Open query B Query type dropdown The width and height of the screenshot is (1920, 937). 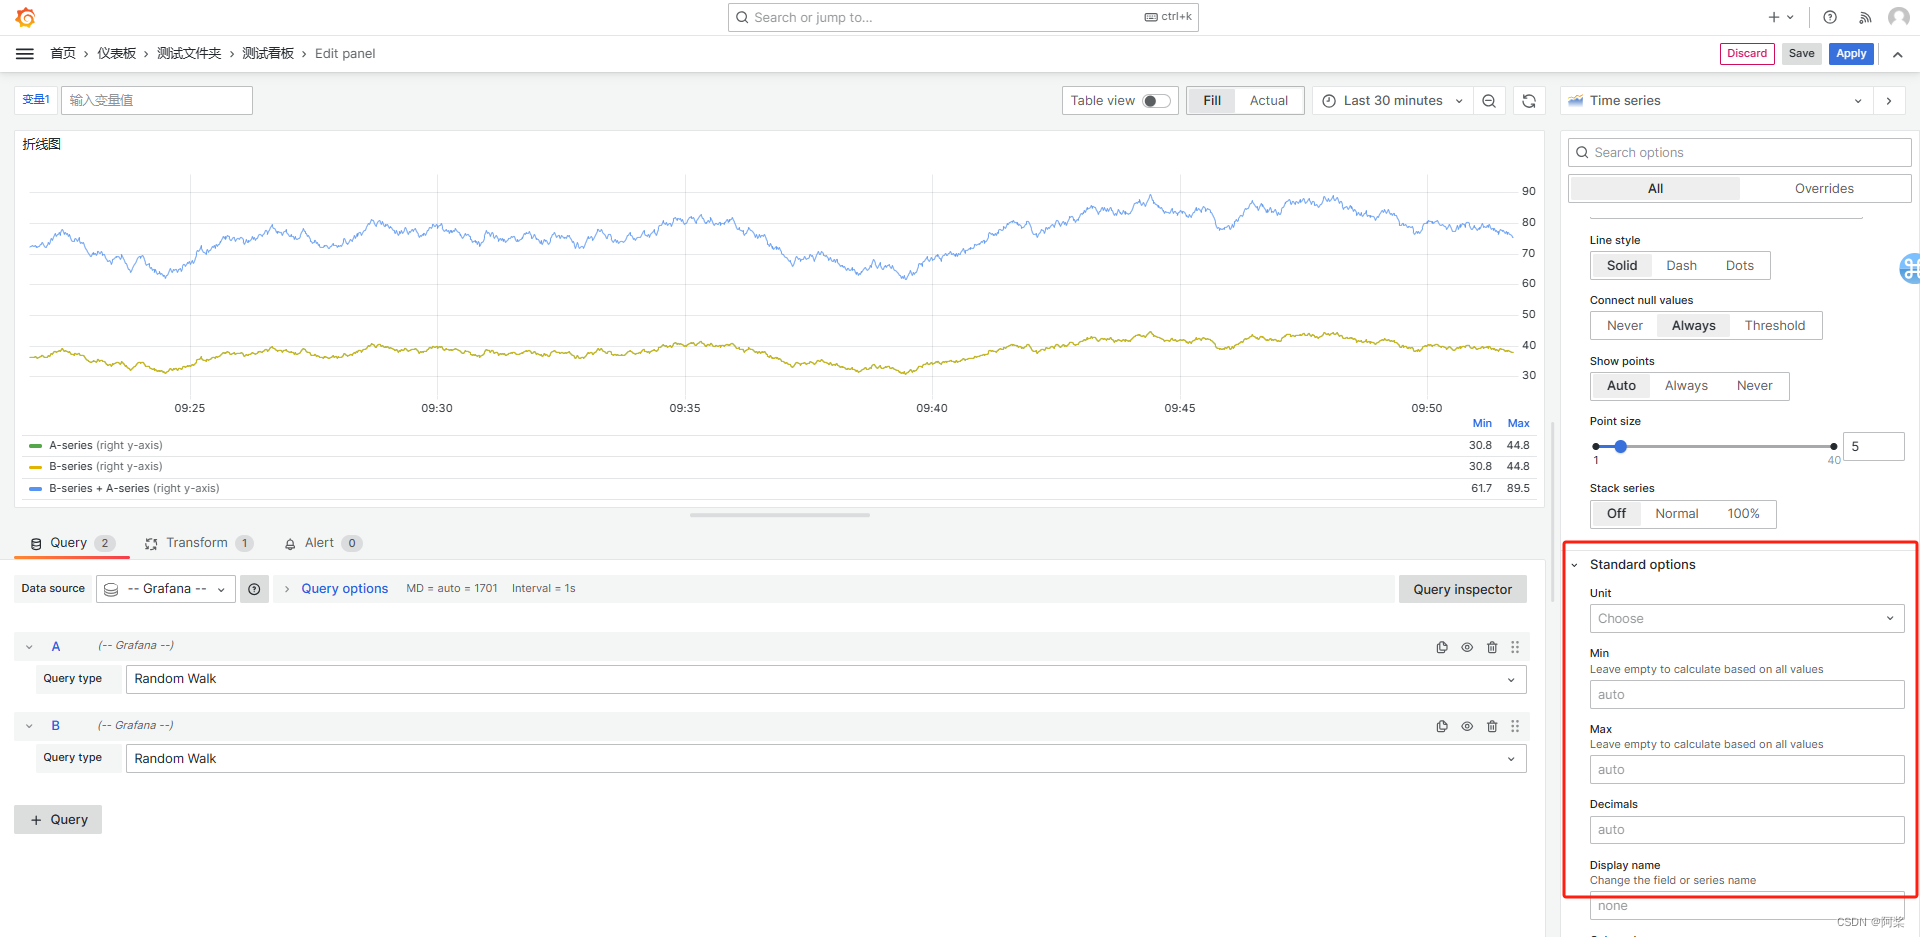[826, 759]
